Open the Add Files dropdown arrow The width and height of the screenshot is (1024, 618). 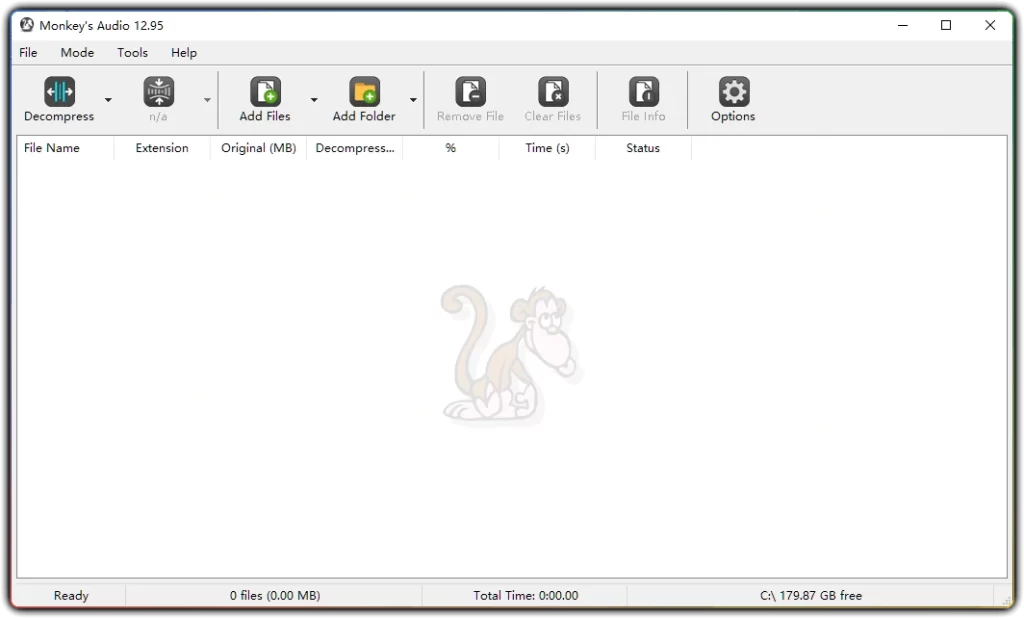314,100
